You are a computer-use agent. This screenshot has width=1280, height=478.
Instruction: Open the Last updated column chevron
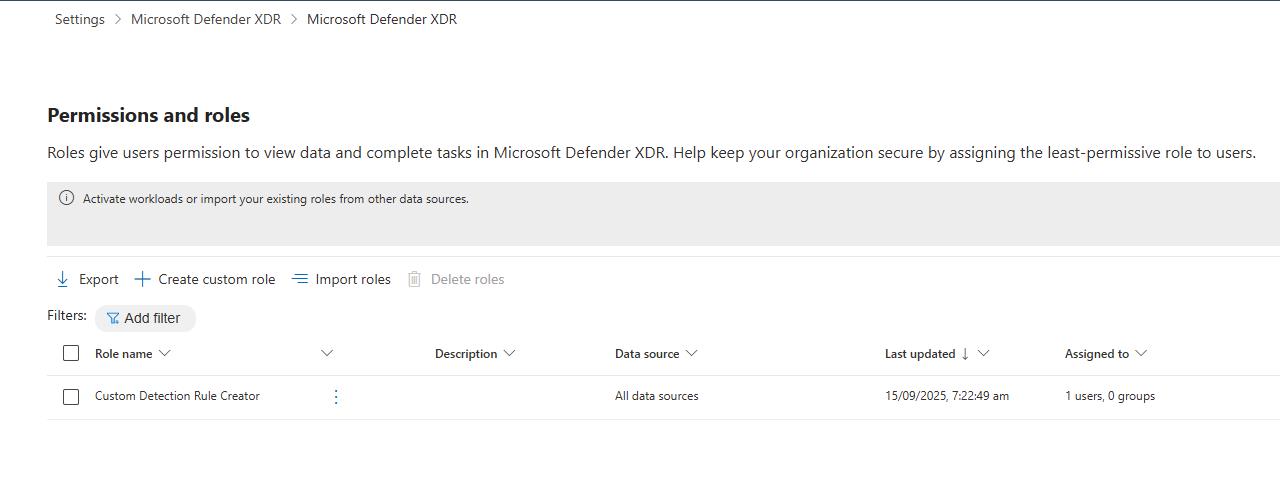(x=983, y=353)
